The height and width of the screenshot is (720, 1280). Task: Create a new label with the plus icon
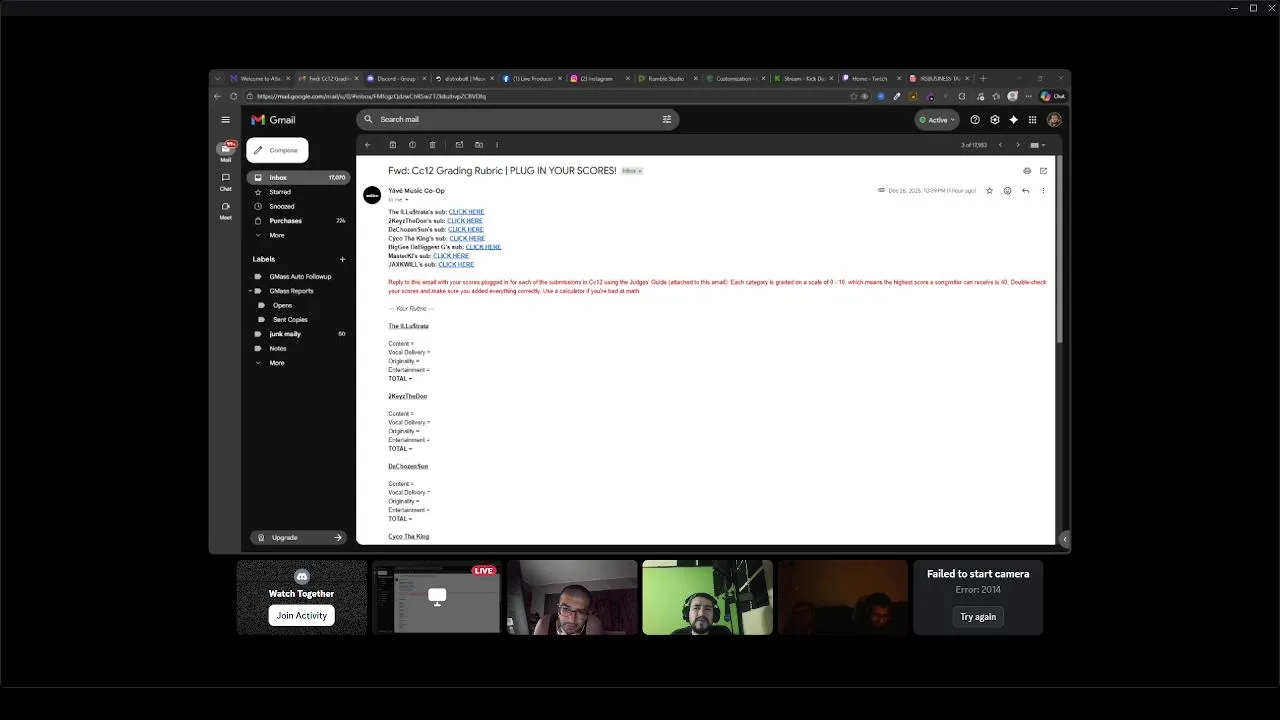coord(342,259)
